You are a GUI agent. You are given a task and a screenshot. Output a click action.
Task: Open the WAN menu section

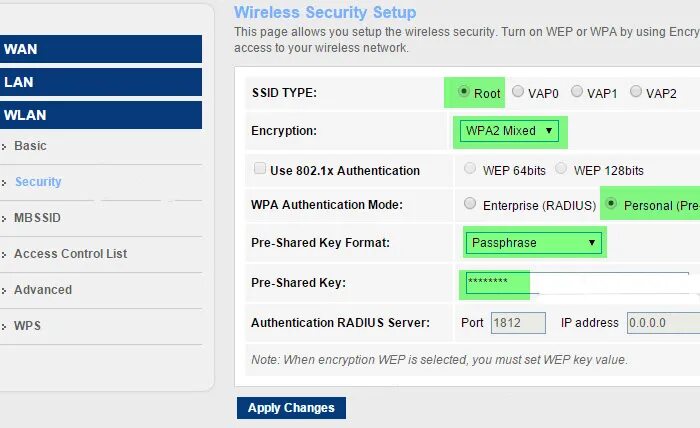101,49
